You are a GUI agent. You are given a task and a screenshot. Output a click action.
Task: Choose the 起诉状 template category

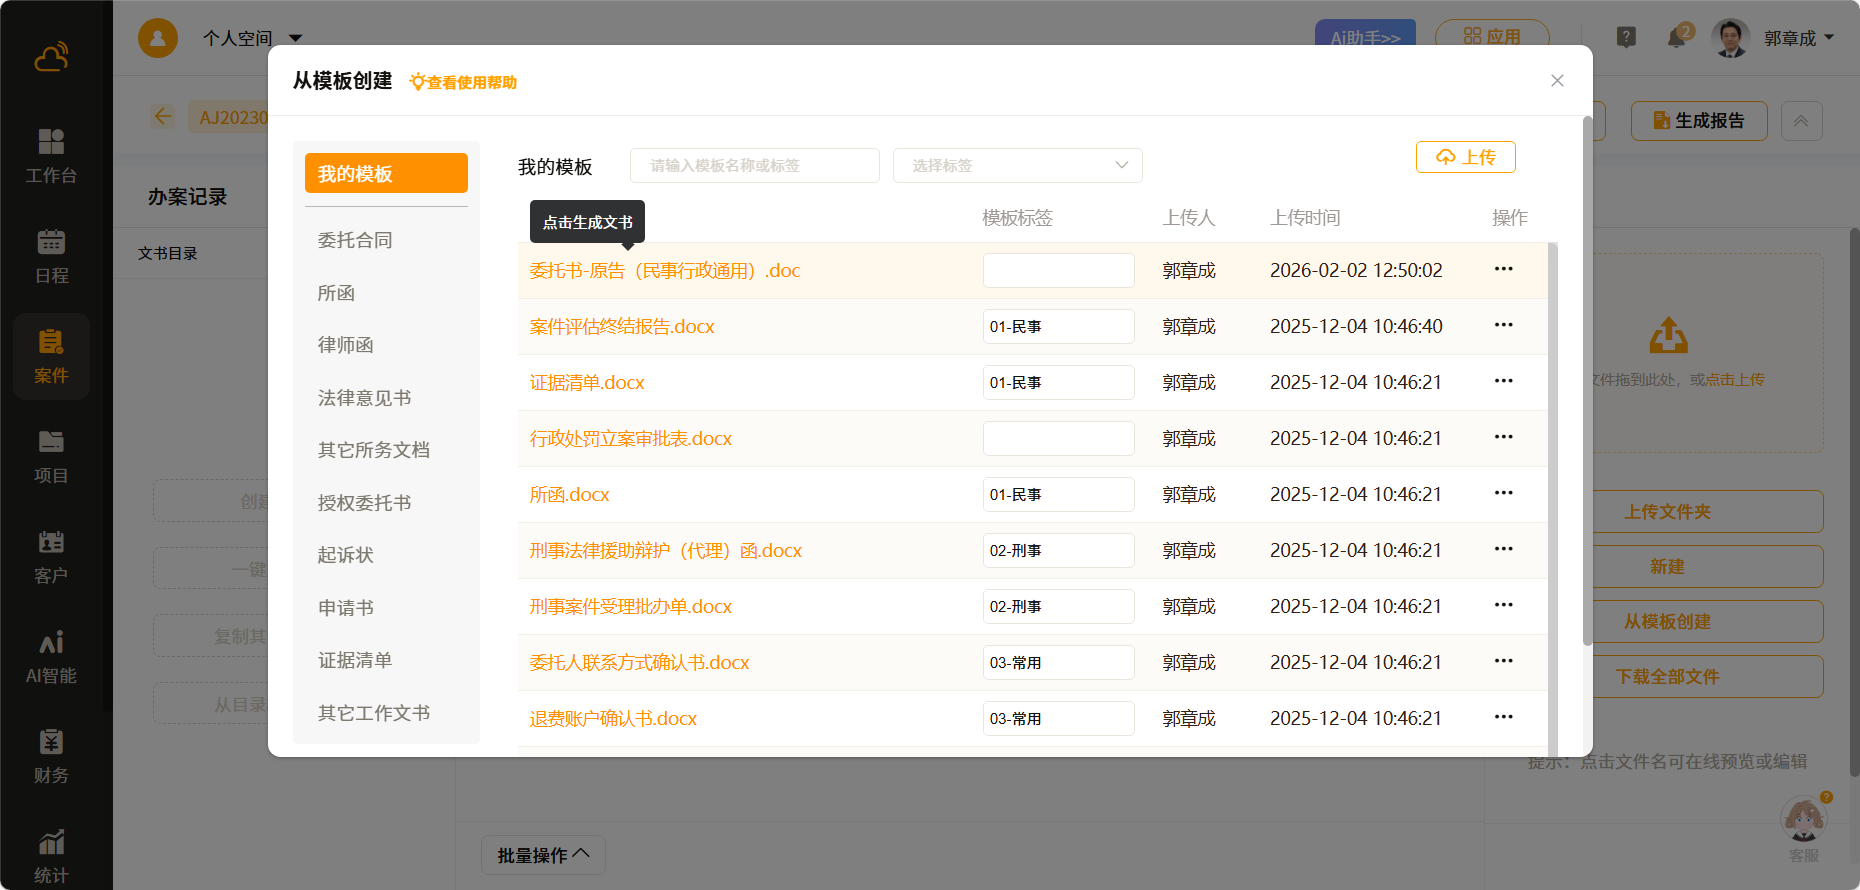tap(346, 555)
